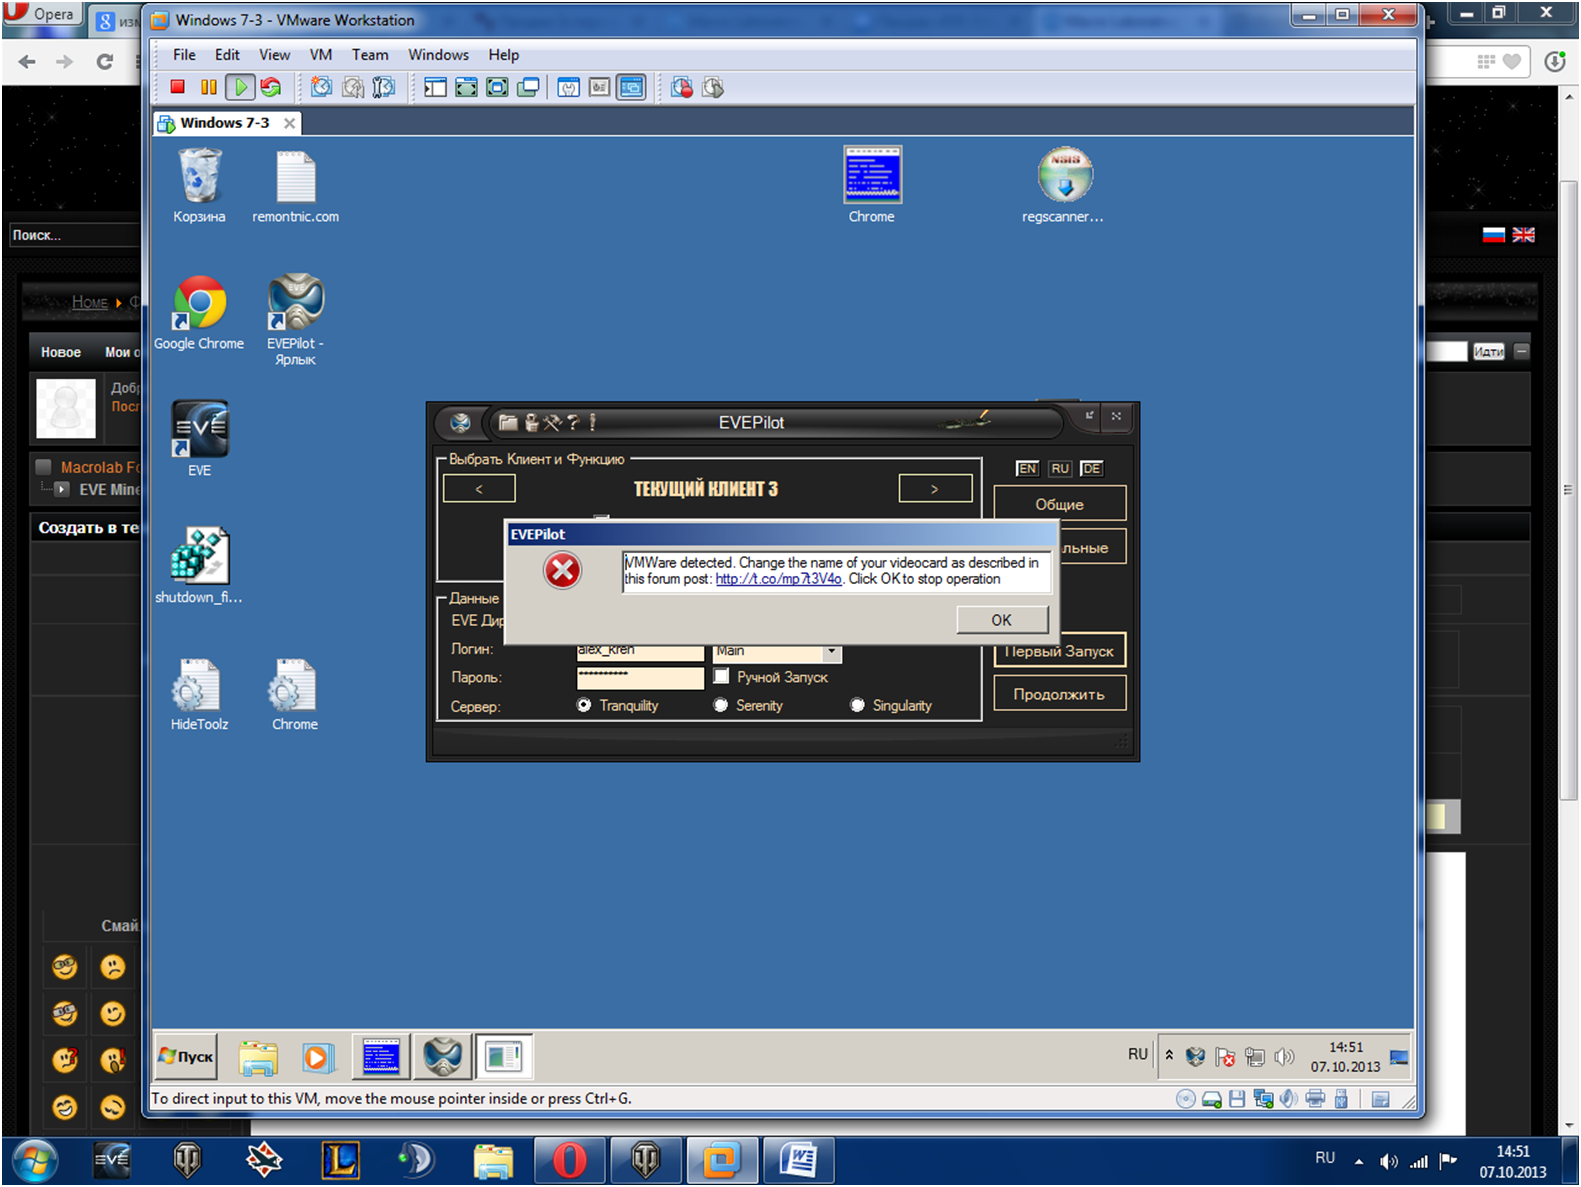Select the Google Chrome desktop shortcut
The height and width of the screenshot is (1187, 1581).
(x=199, y=313)
